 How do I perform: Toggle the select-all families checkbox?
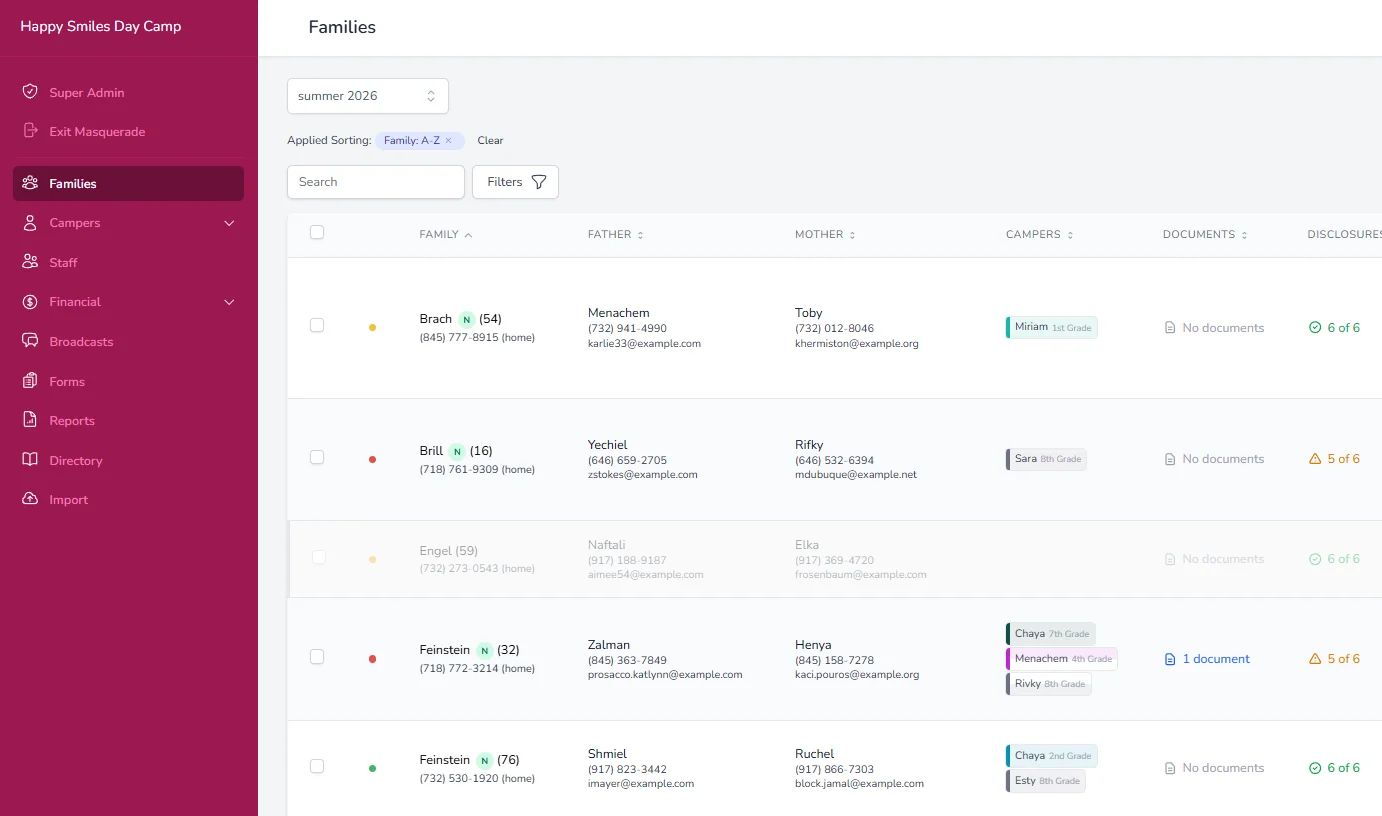click(x=317, y=232)
